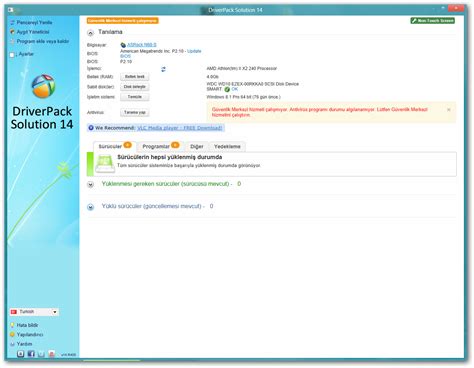Viewport: 474px width, 368px height.
Task: Collapse the Tanılama section
Action: pos(90,33)
